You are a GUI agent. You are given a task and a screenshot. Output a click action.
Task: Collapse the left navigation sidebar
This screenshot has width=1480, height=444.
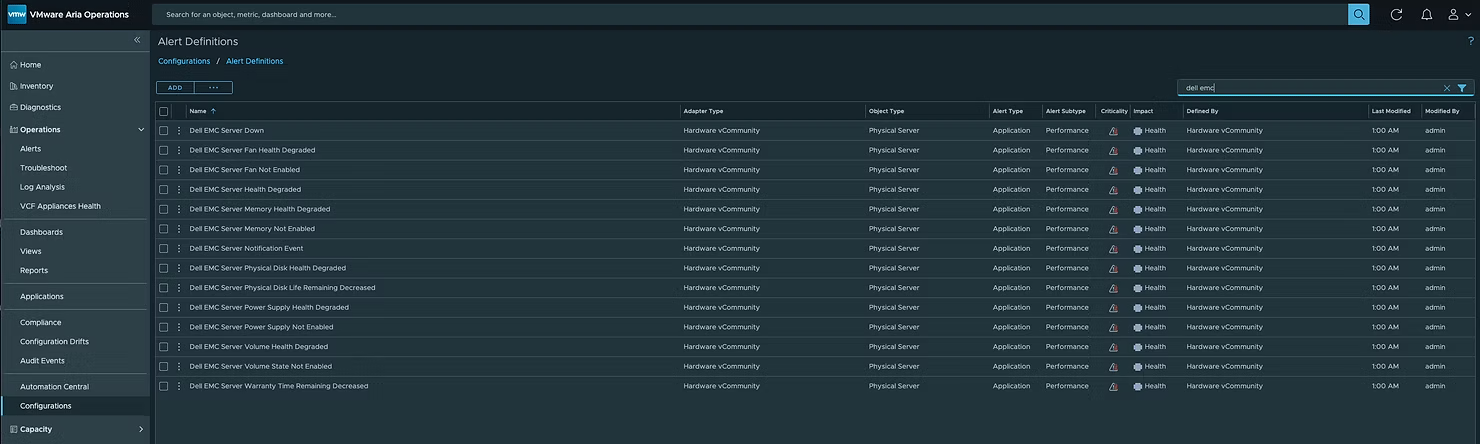point(137,40)
